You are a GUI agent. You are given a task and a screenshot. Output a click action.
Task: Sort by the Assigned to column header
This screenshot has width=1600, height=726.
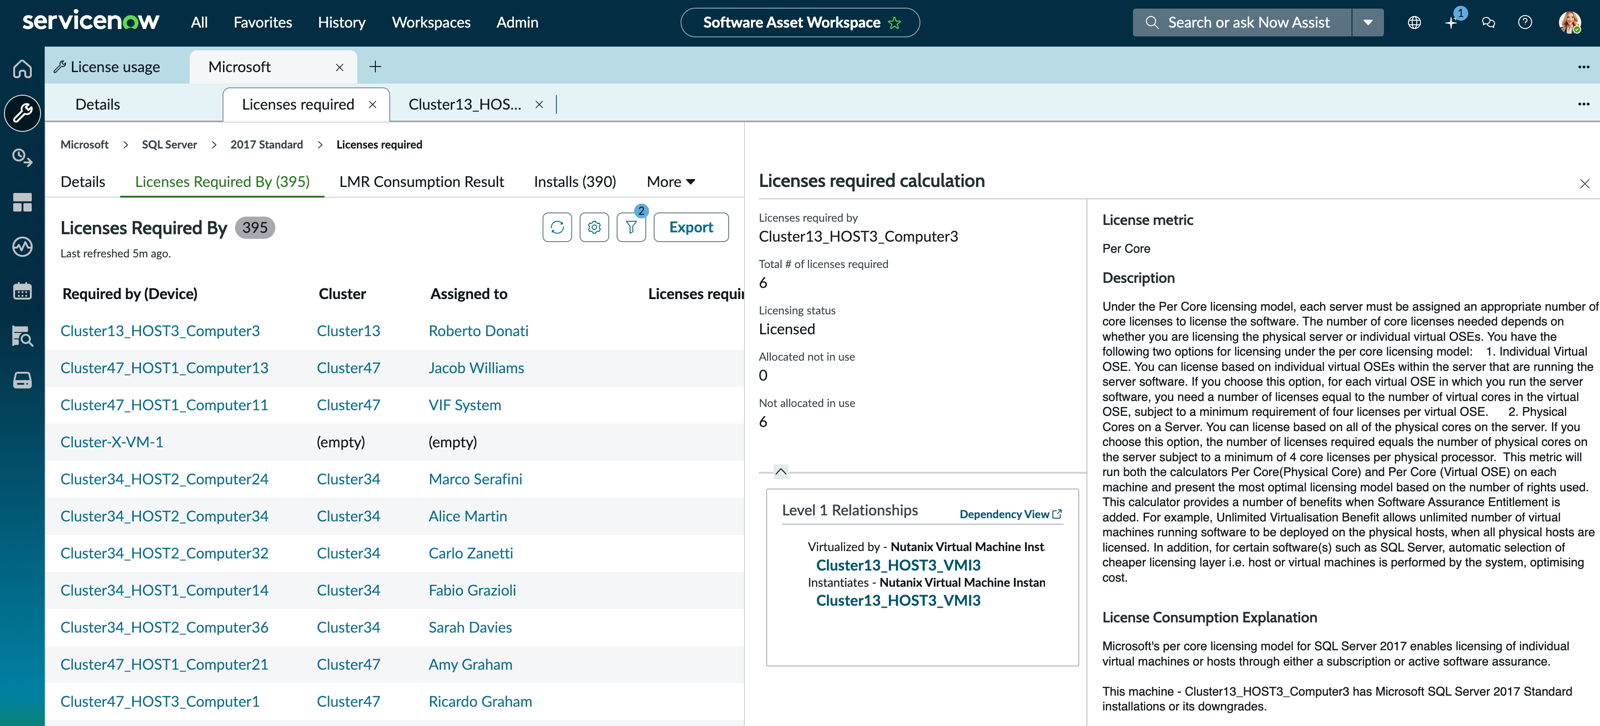coord(469,294)
